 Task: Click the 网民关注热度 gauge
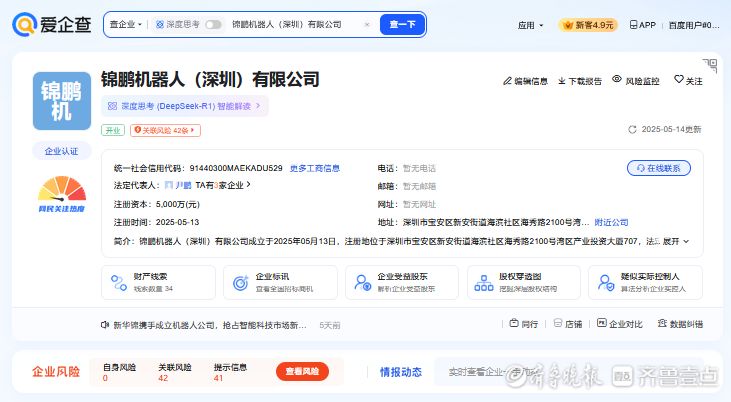point(62,194)
